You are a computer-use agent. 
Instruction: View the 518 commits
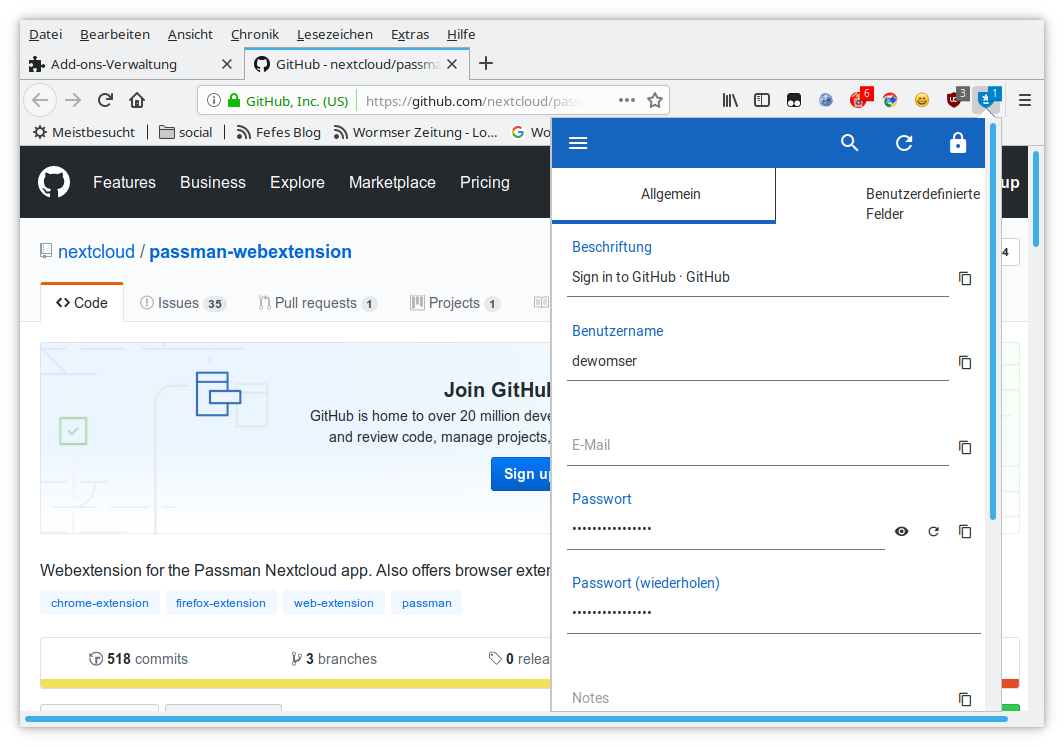pyautogui.click(x=138, y=659)
